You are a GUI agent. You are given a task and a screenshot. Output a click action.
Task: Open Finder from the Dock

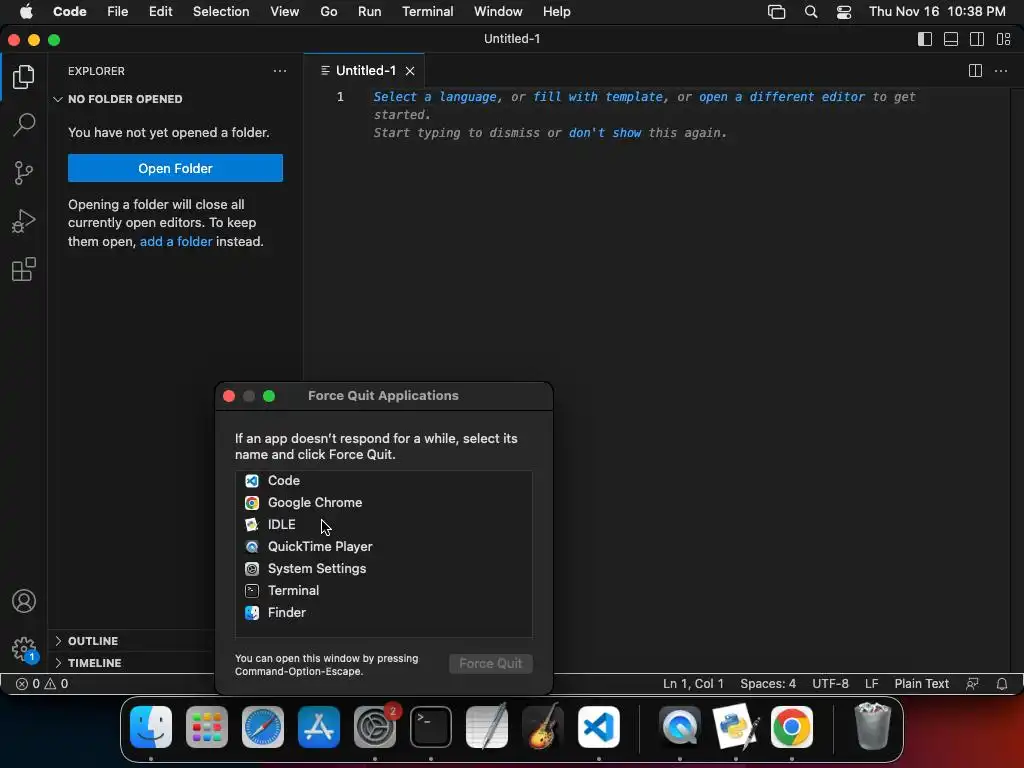tap(151, 727)
